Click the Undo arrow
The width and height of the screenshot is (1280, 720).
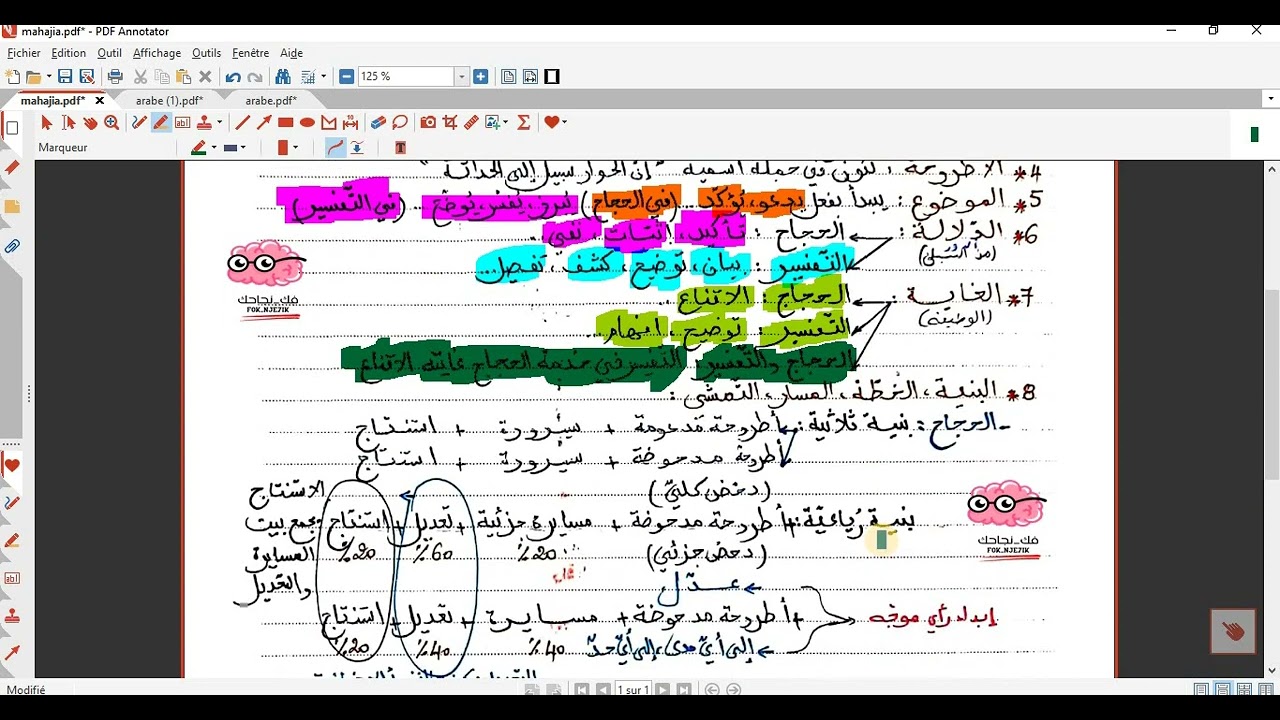click(233, 77)
